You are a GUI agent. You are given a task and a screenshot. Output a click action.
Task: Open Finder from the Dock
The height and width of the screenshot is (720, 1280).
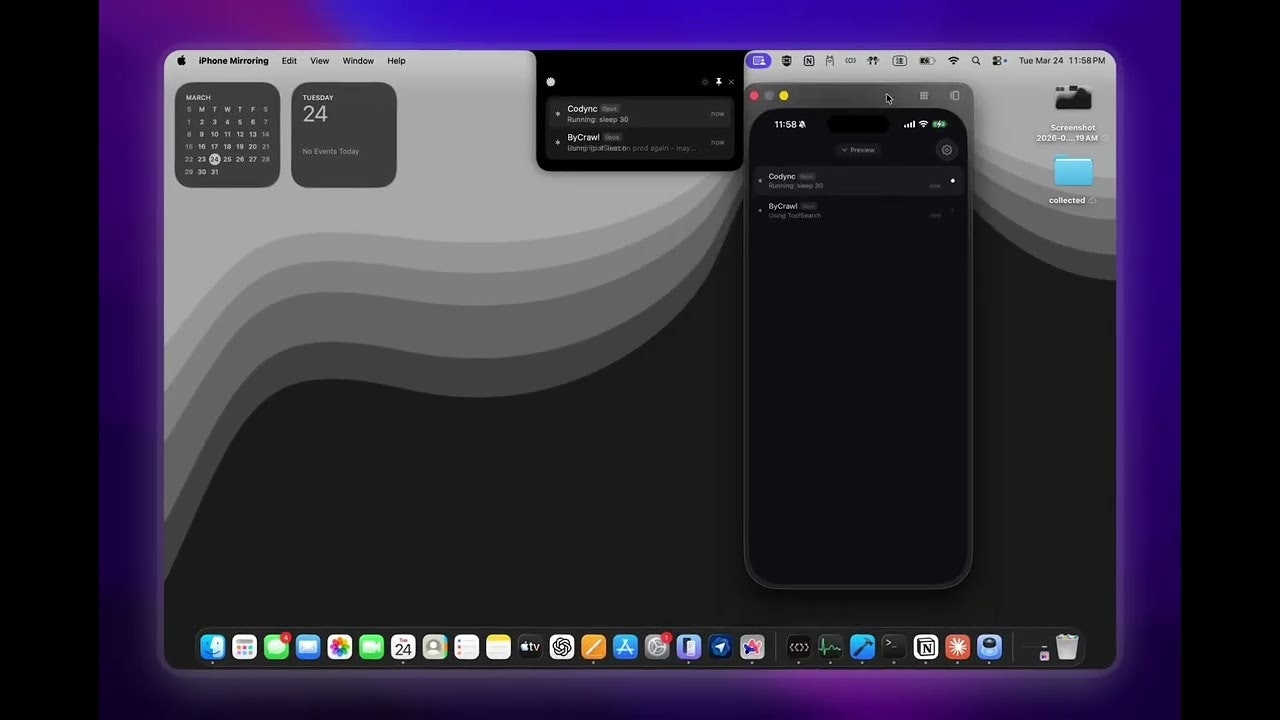tap(213, 647)
